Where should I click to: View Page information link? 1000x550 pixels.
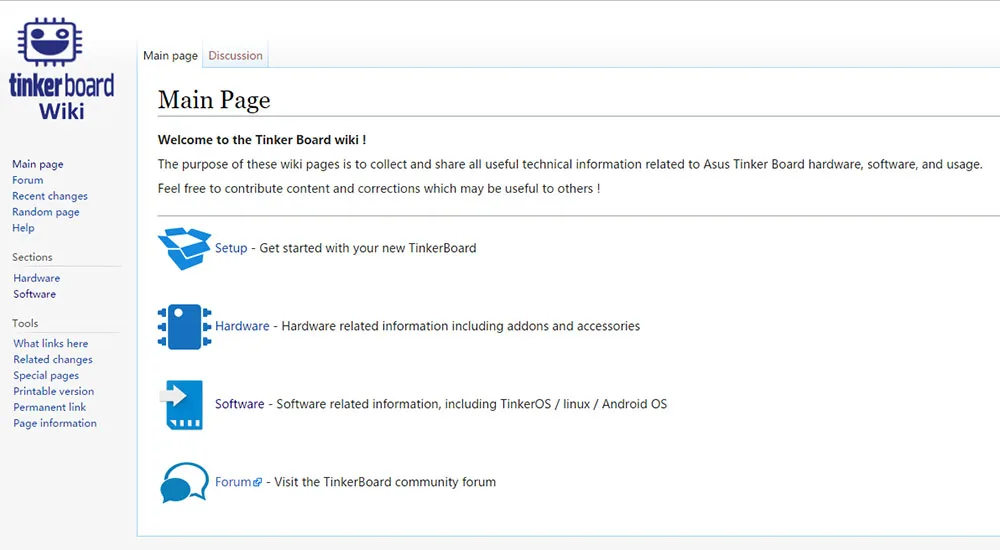[x=55, y=423]
